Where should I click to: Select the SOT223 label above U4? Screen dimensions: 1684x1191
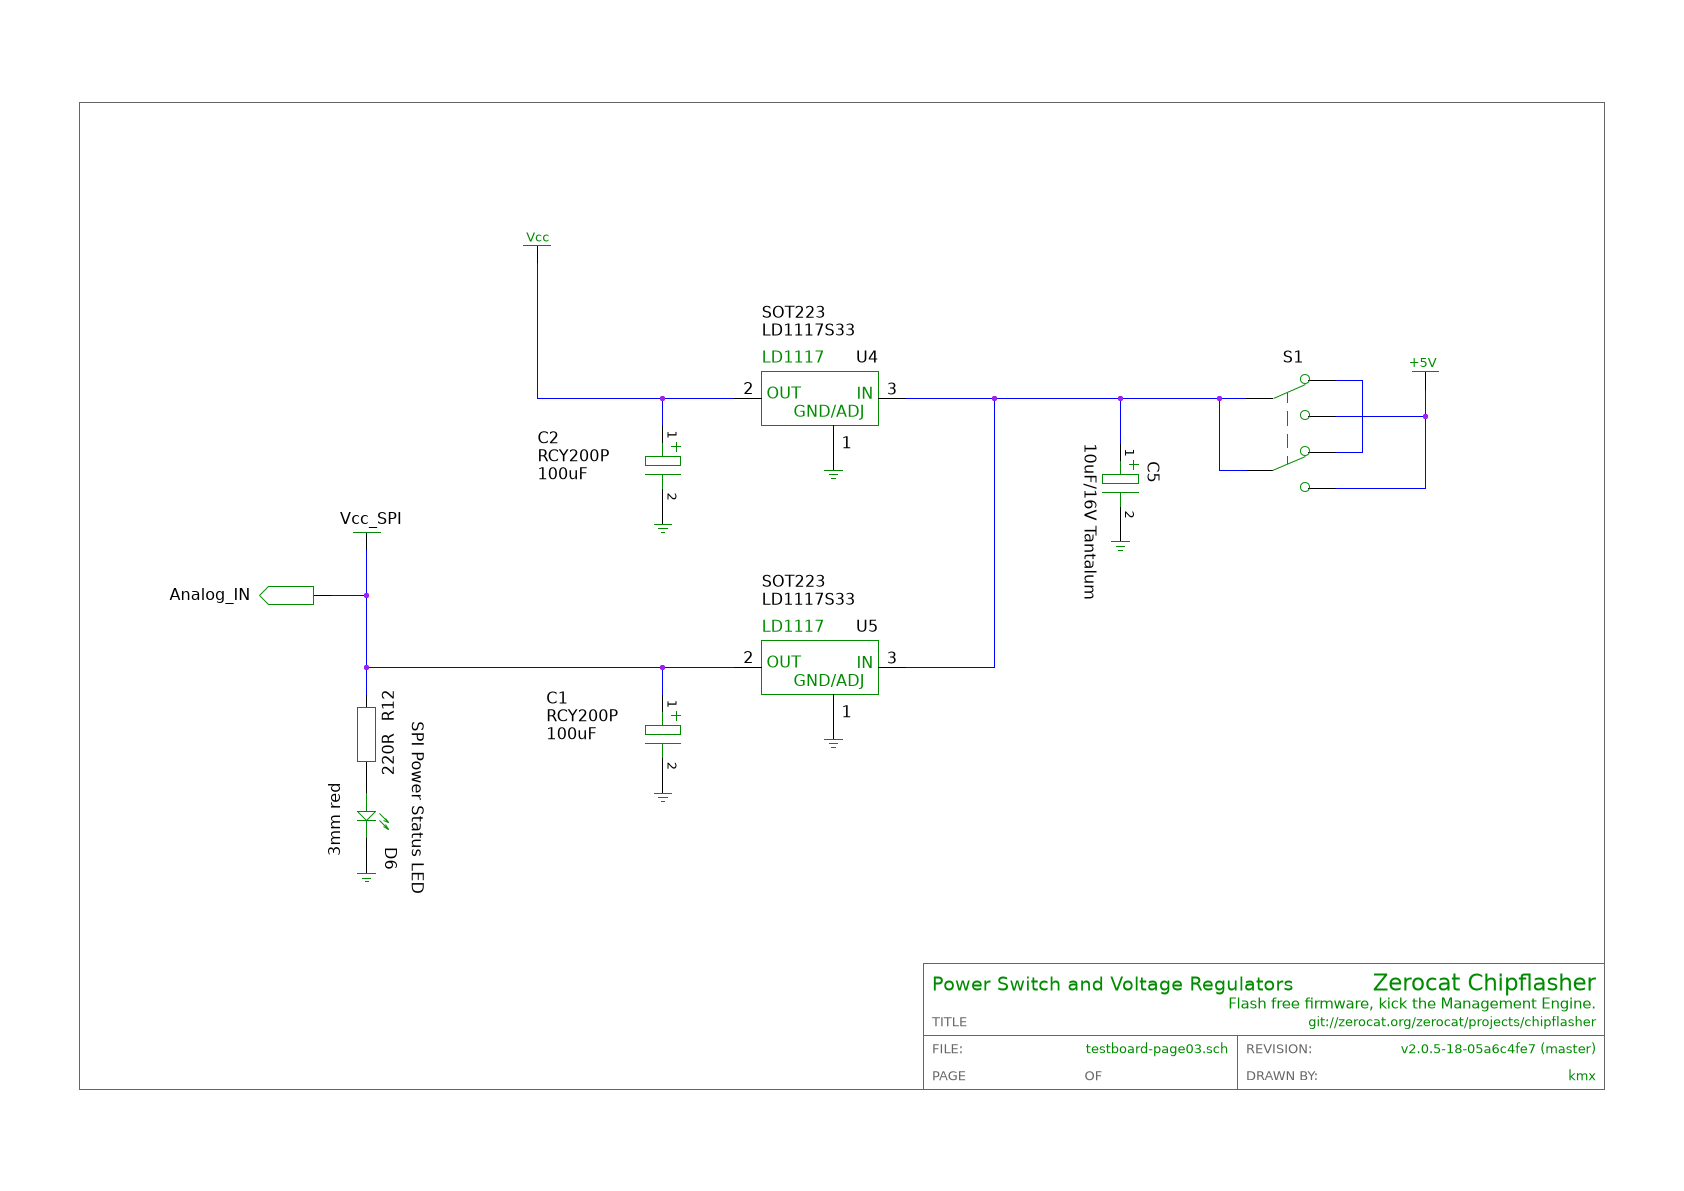point(793,312)
